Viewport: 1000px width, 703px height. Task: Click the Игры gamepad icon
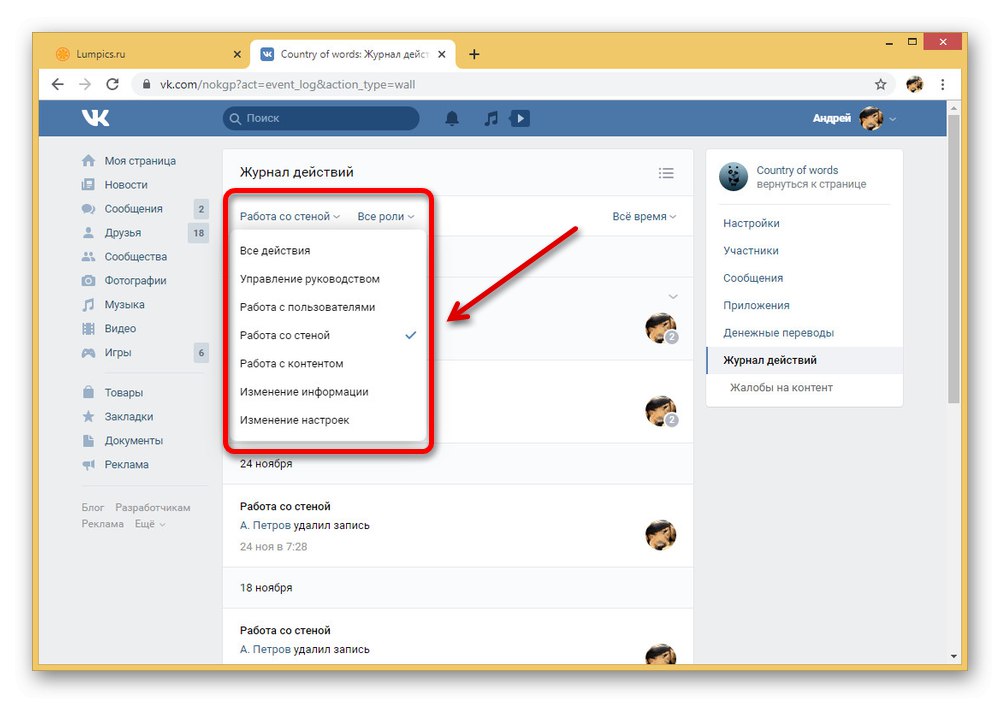(89, 353)
